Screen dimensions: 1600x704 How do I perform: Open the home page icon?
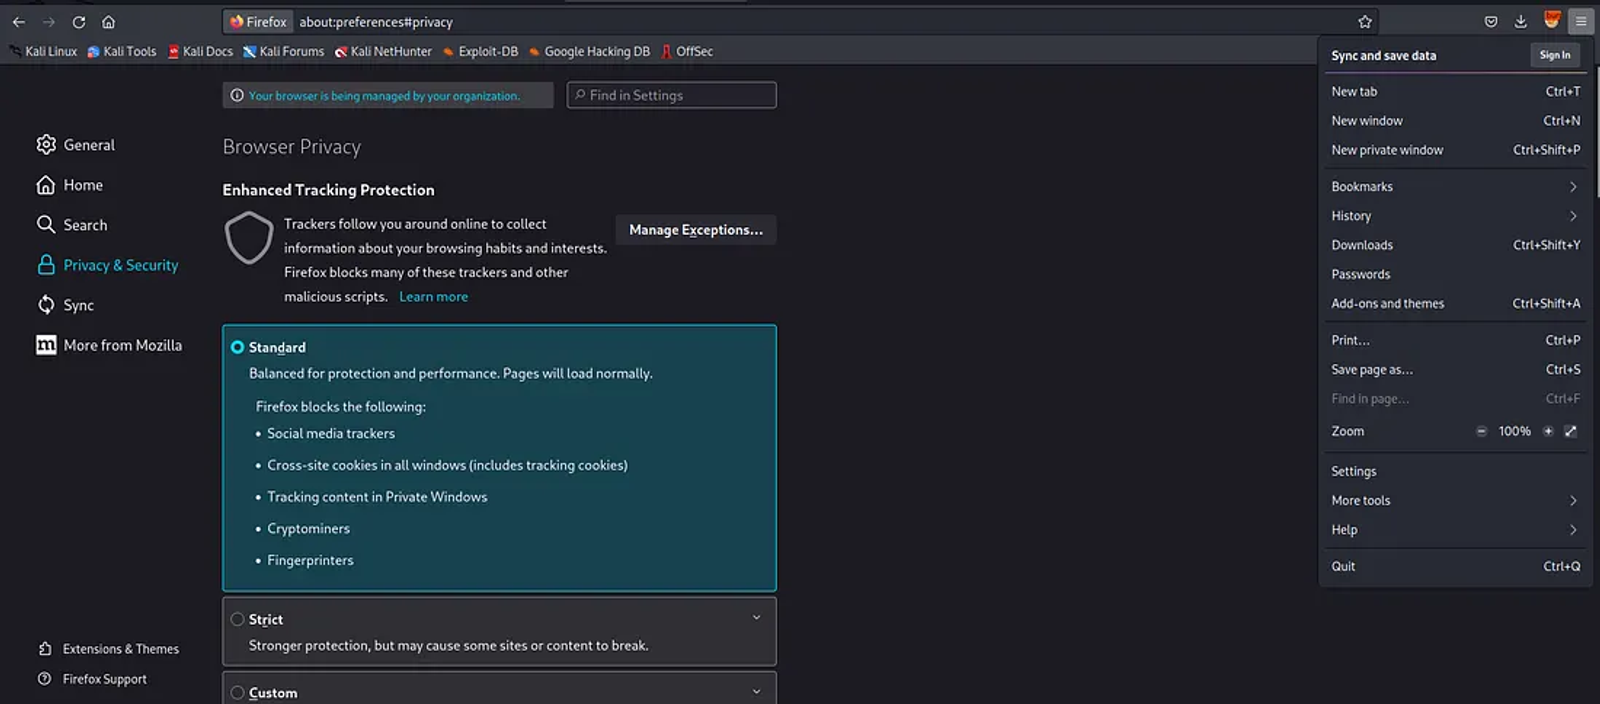pos(108,22)
